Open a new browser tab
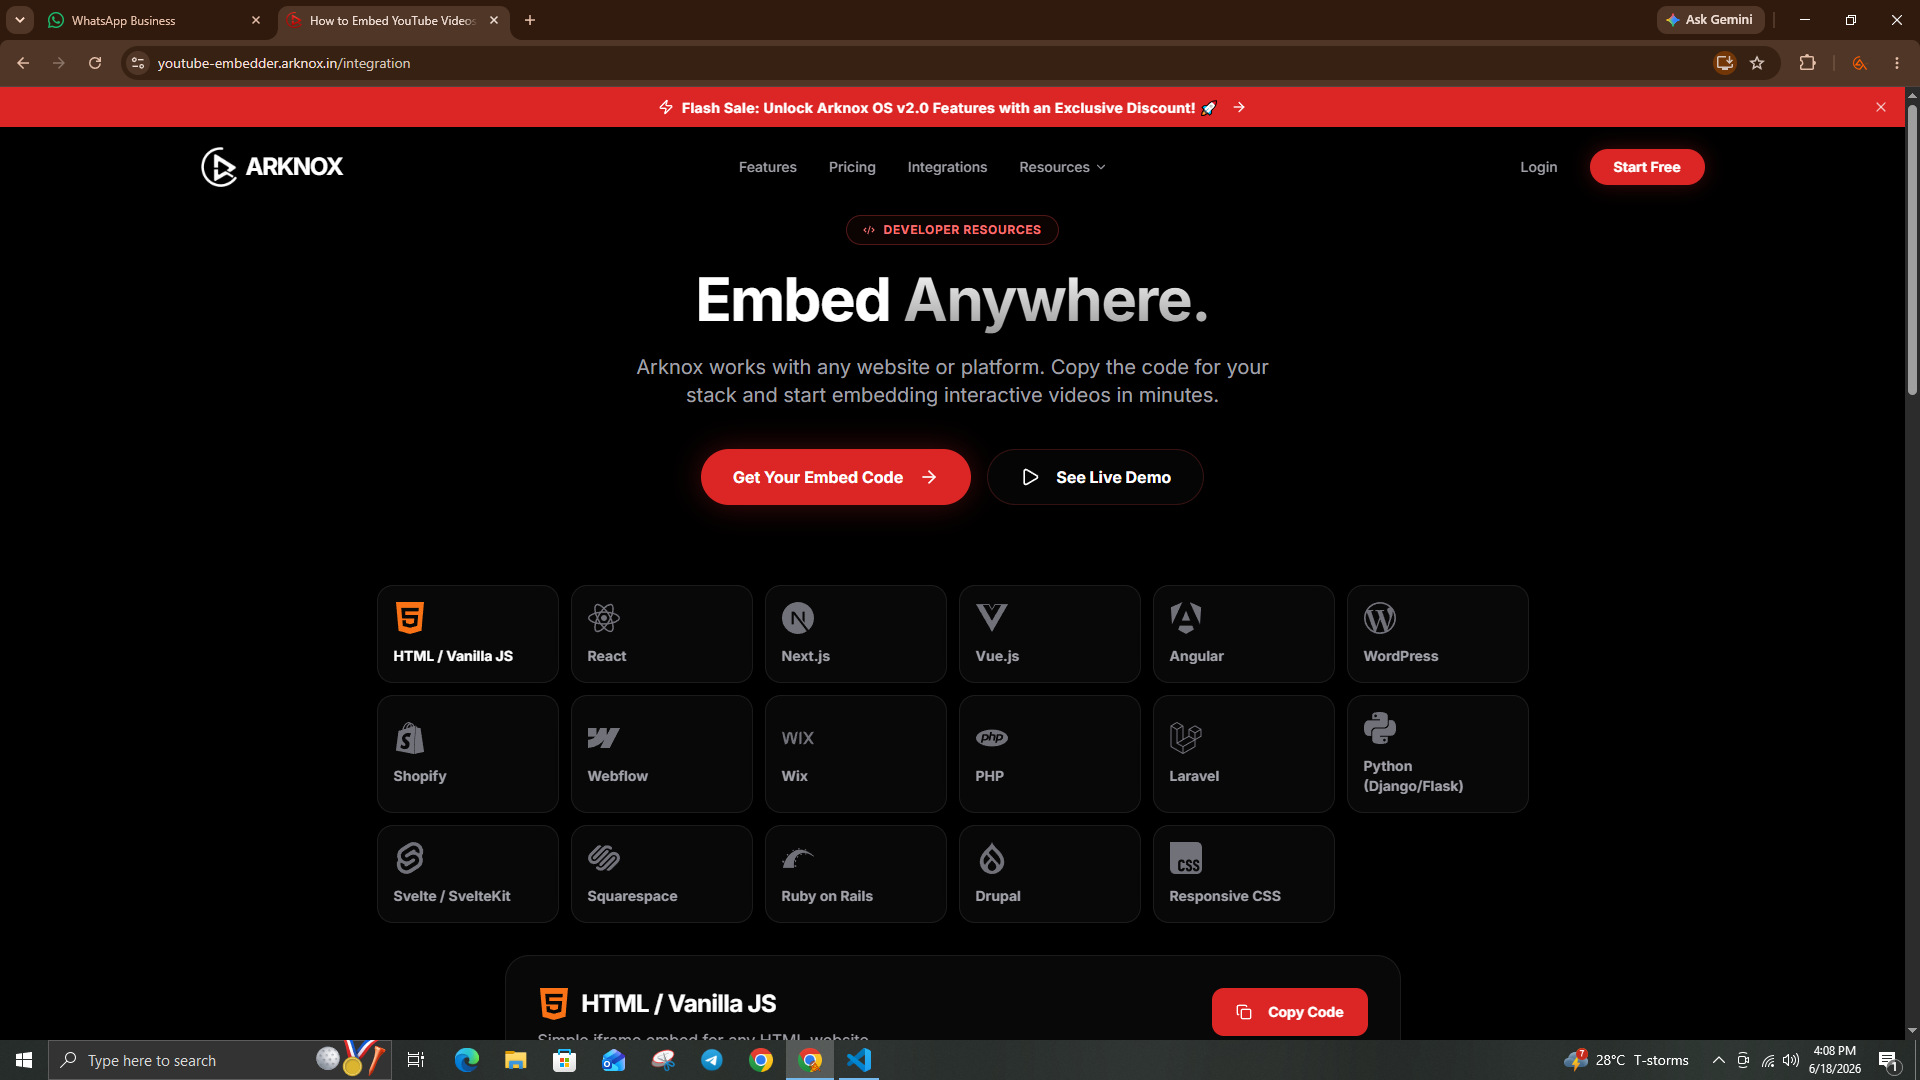1920x1080 pixels. click(530, 20)
